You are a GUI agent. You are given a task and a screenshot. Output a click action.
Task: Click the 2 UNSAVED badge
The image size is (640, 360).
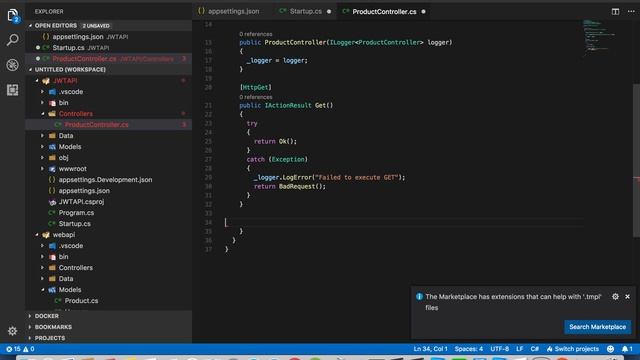[96, 26]
